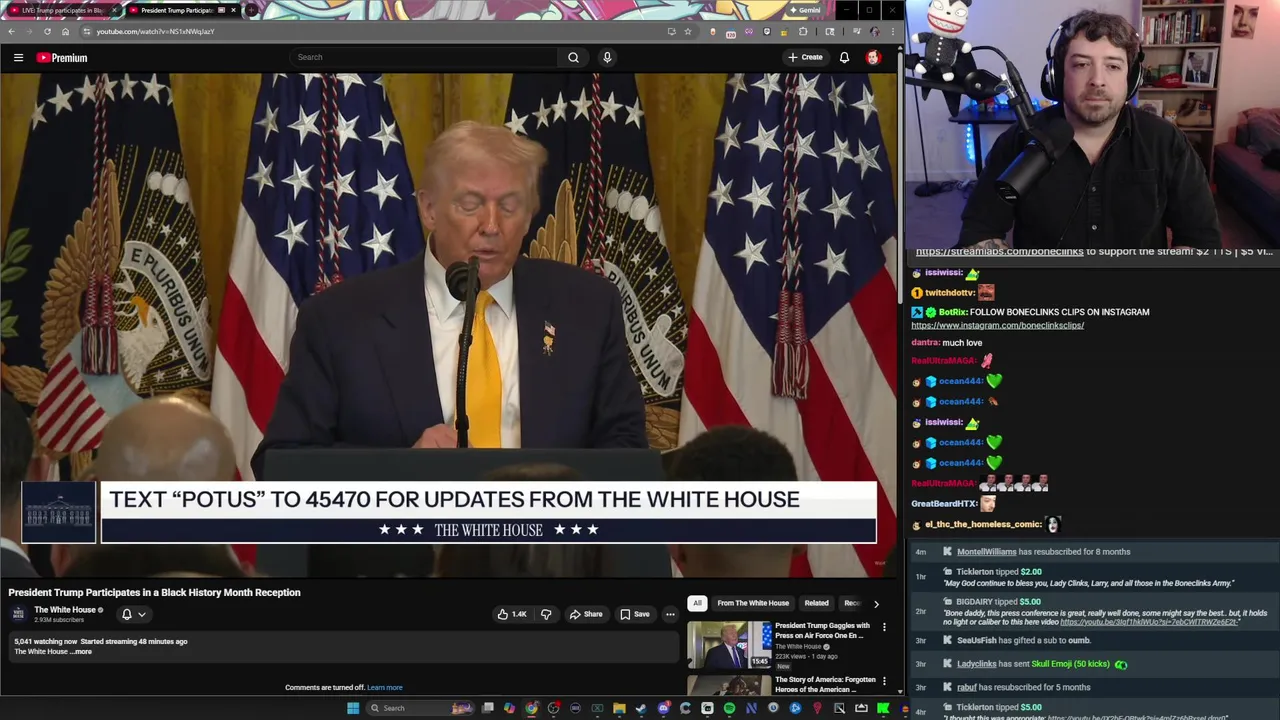The width and height of the screenshot is (1280, 720).
Task: Click the live video player
Action: [448, 325]
